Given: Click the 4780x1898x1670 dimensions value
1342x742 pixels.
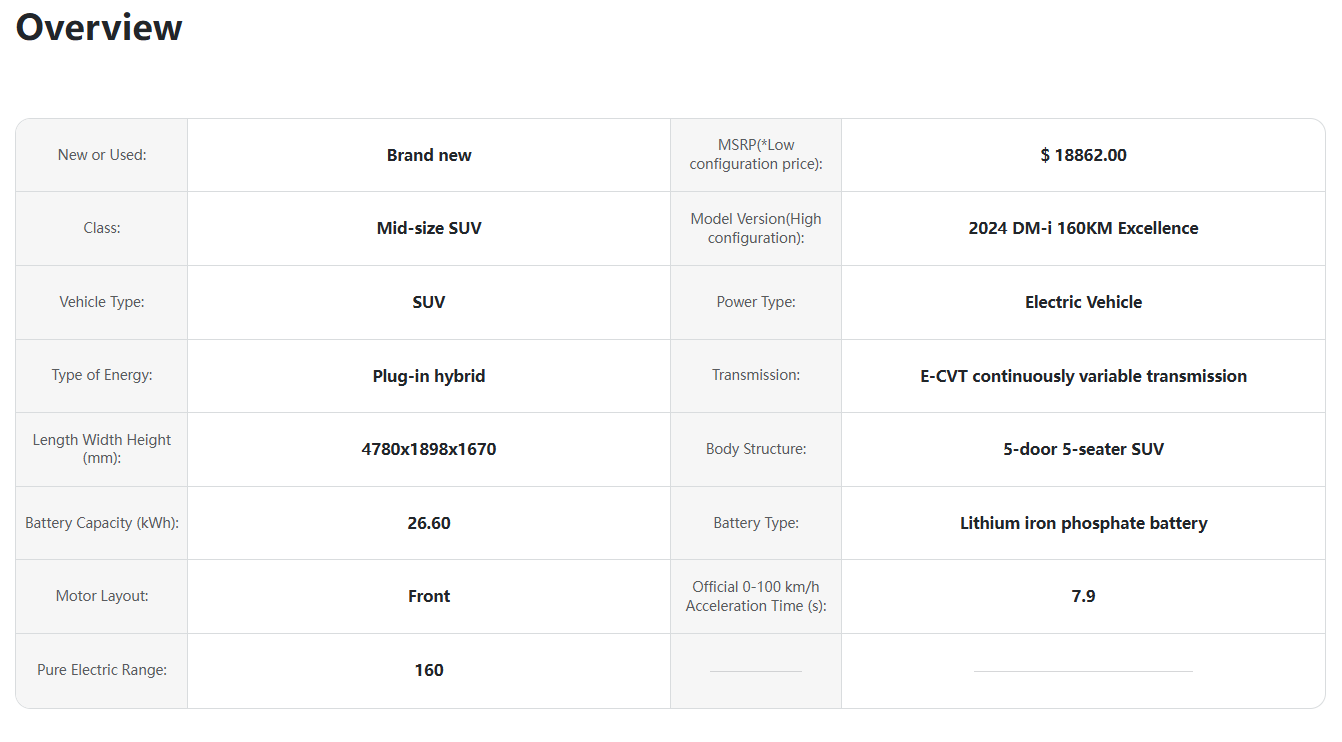Looking at the screenshot, I should pos(429,449).
